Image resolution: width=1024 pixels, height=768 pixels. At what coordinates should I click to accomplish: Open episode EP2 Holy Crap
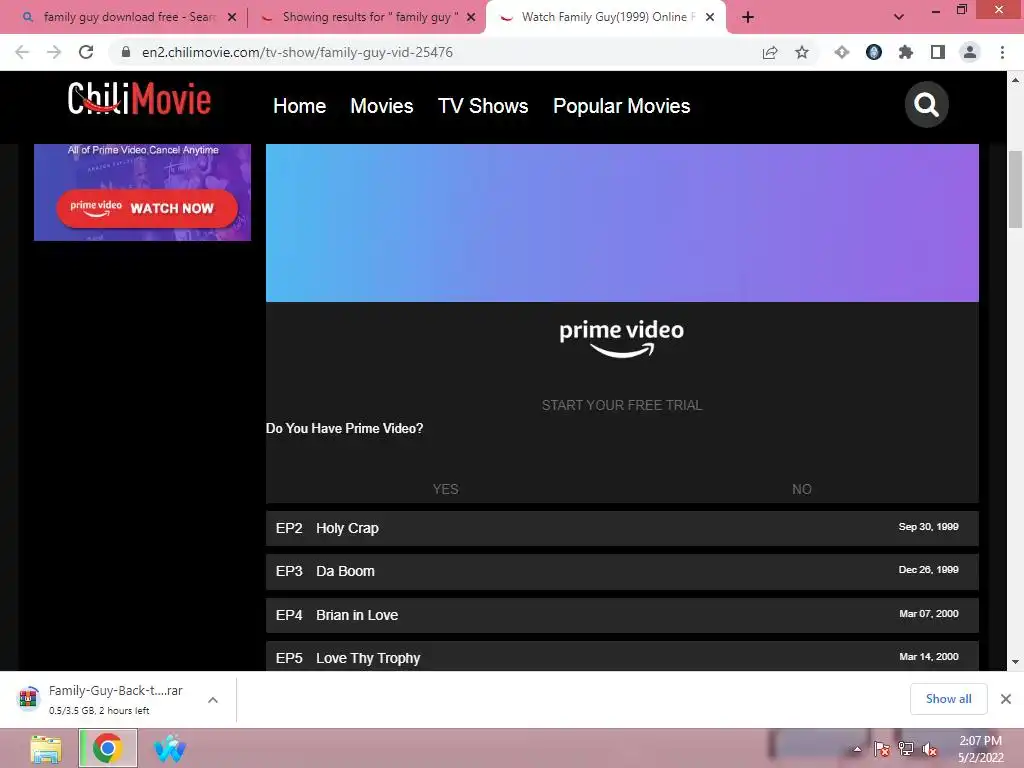(622, 528)
